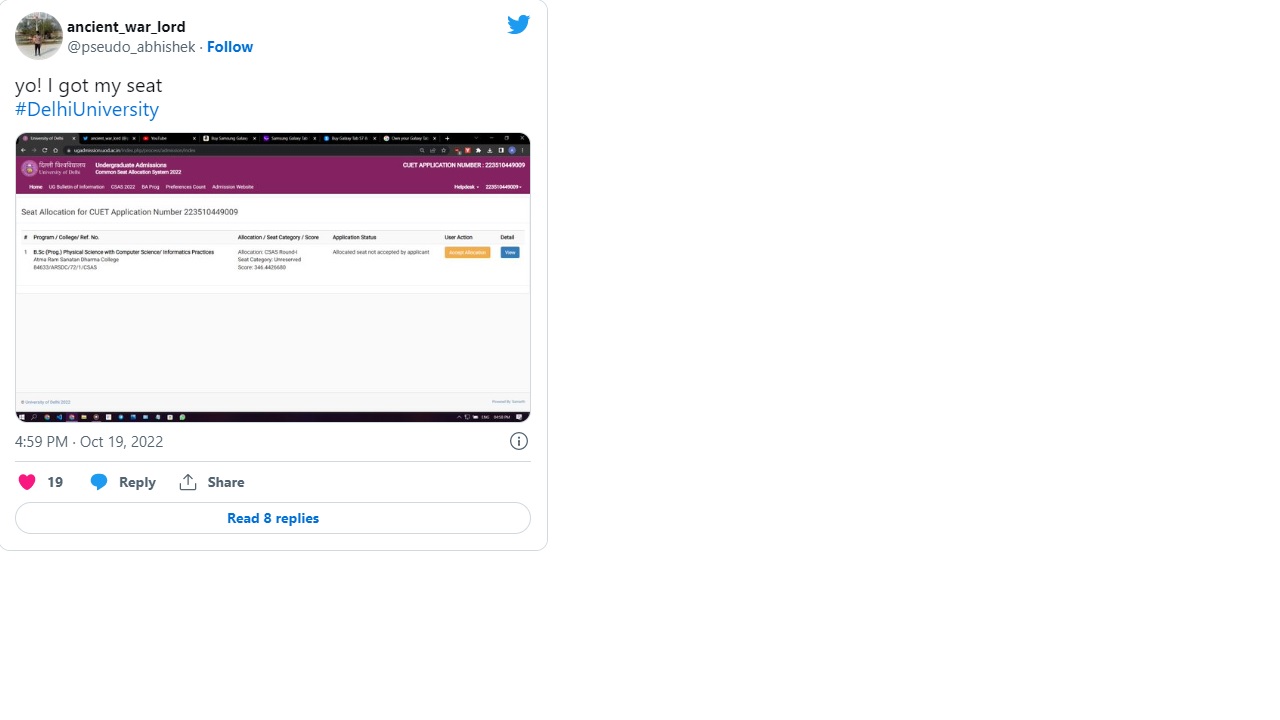Click the reply speech bubble icon
Image resolution: width=1280 pixels, height=720 pixels.
click(x=99, y=482)
